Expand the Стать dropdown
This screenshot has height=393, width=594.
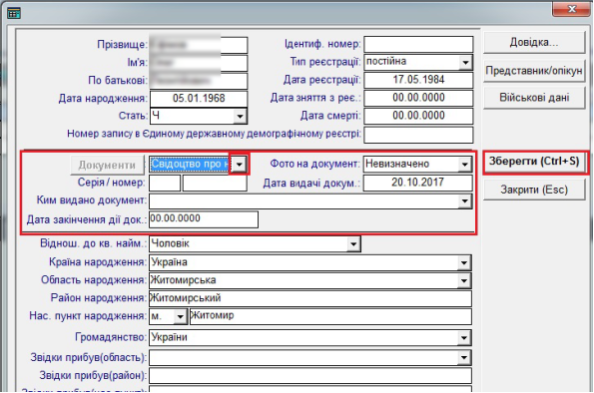coord(240,116)
